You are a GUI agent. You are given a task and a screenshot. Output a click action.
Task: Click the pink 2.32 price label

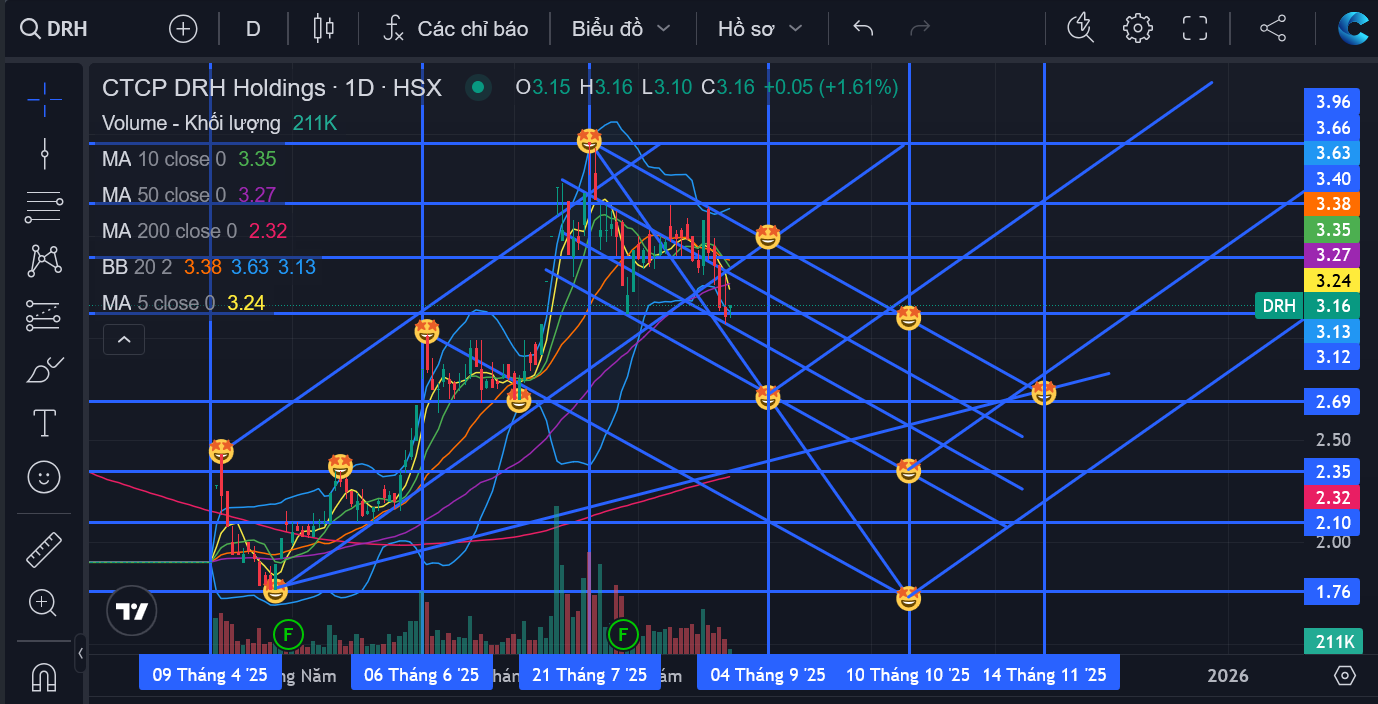click(x=1333, y=497)
